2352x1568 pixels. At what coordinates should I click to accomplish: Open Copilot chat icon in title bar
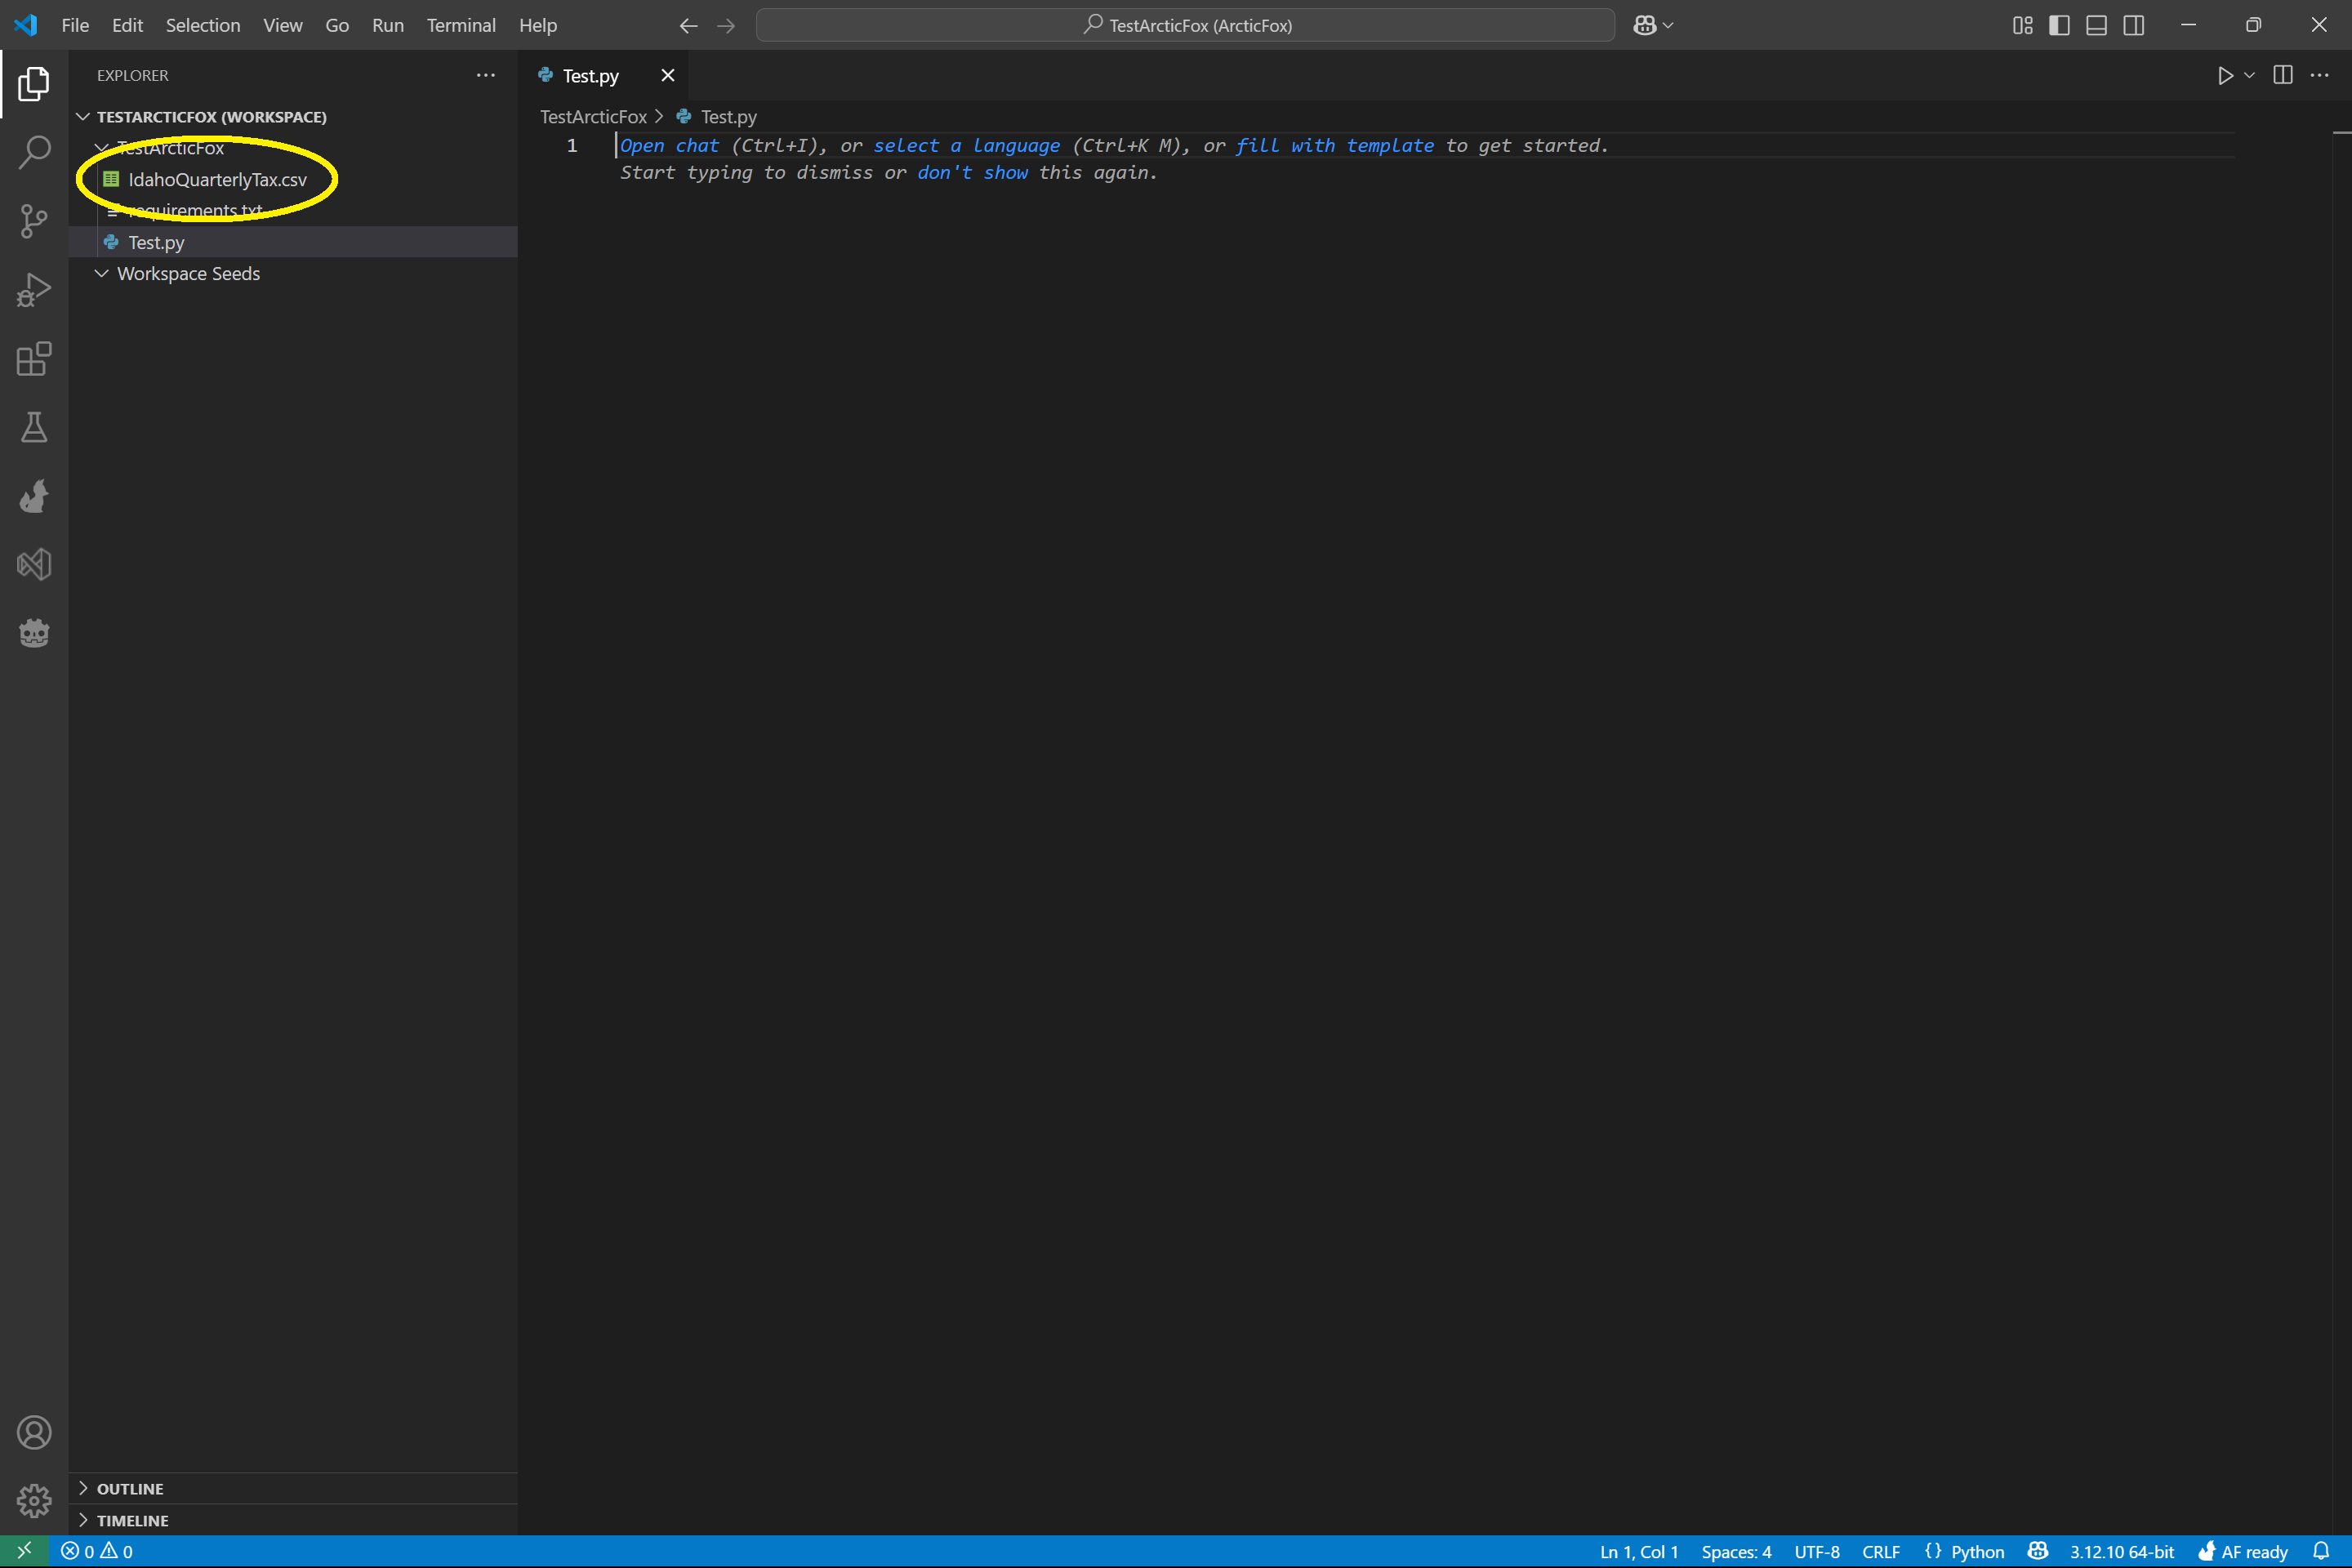point(1644,26)
